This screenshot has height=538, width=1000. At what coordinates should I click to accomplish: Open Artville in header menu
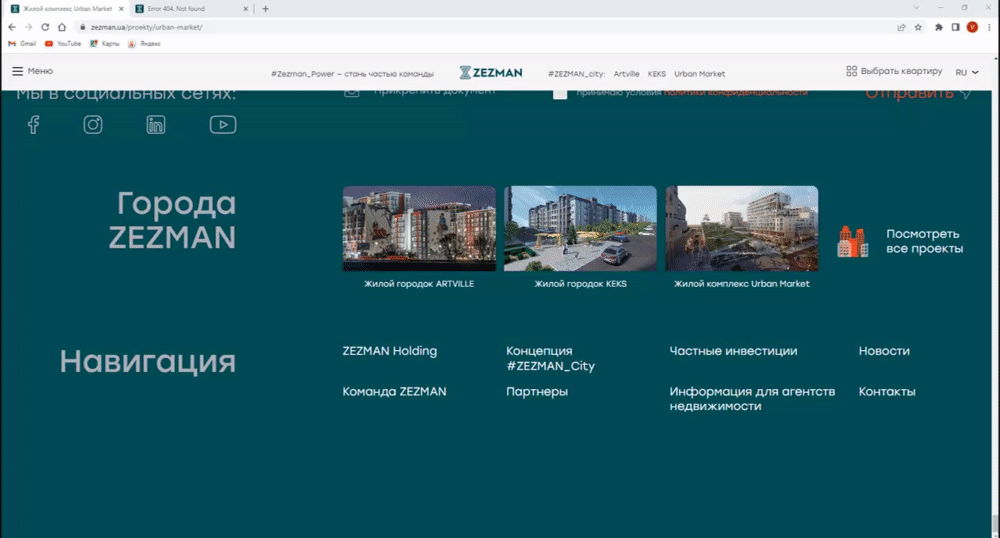click(626, 74)
